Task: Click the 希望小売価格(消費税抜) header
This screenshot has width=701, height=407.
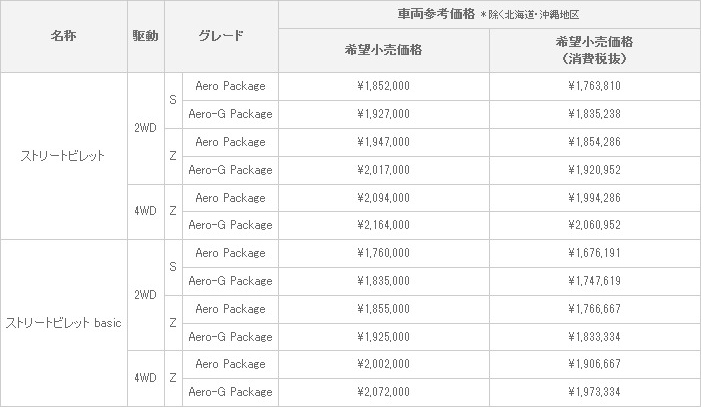Action: click(595, 50)
